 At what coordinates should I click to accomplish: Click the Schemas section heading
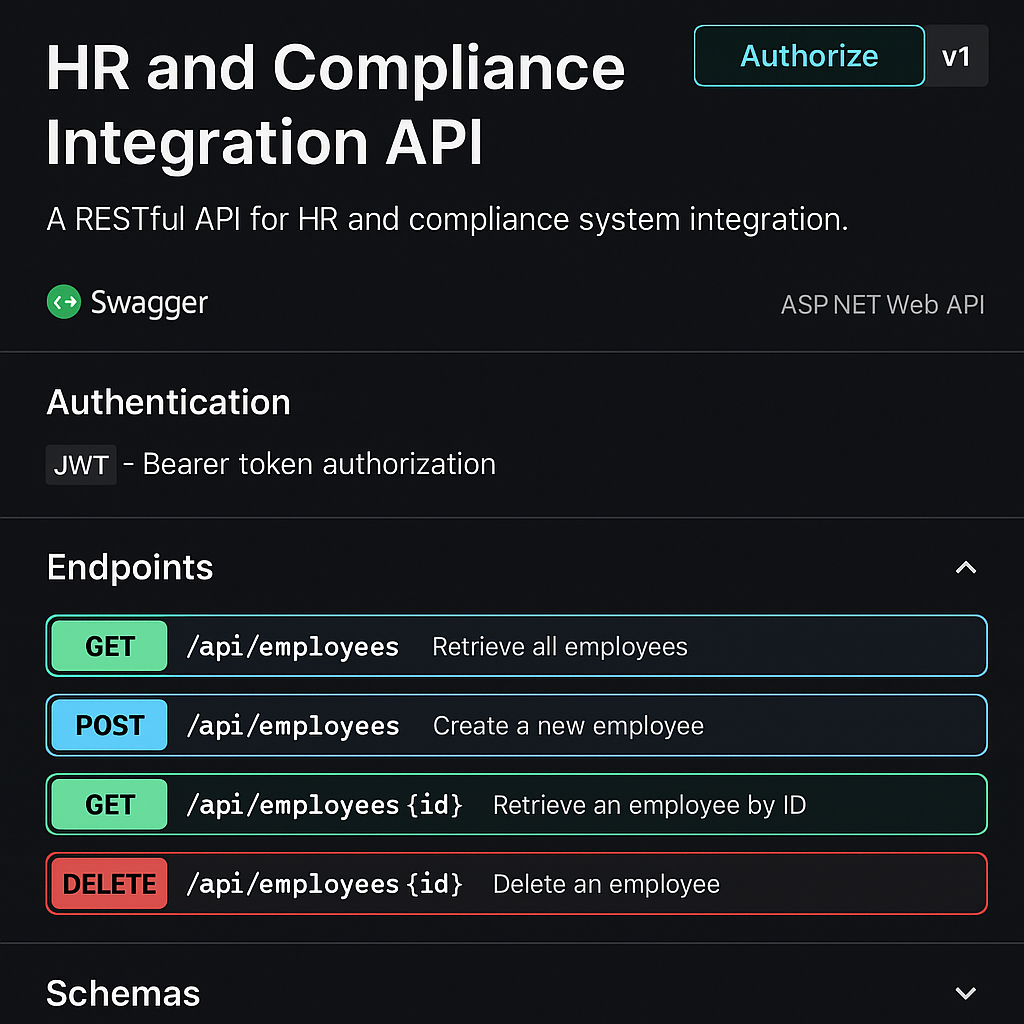pyautogui.click(x=123, y=993)
